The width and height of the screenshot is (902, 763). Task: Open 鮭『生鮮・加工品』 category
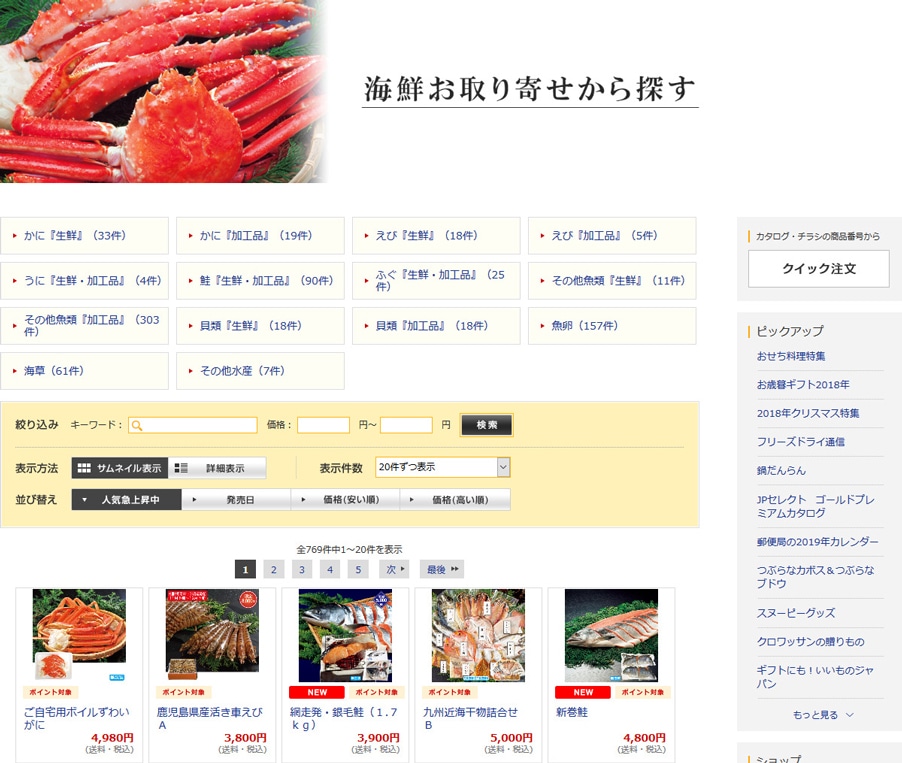261,281
